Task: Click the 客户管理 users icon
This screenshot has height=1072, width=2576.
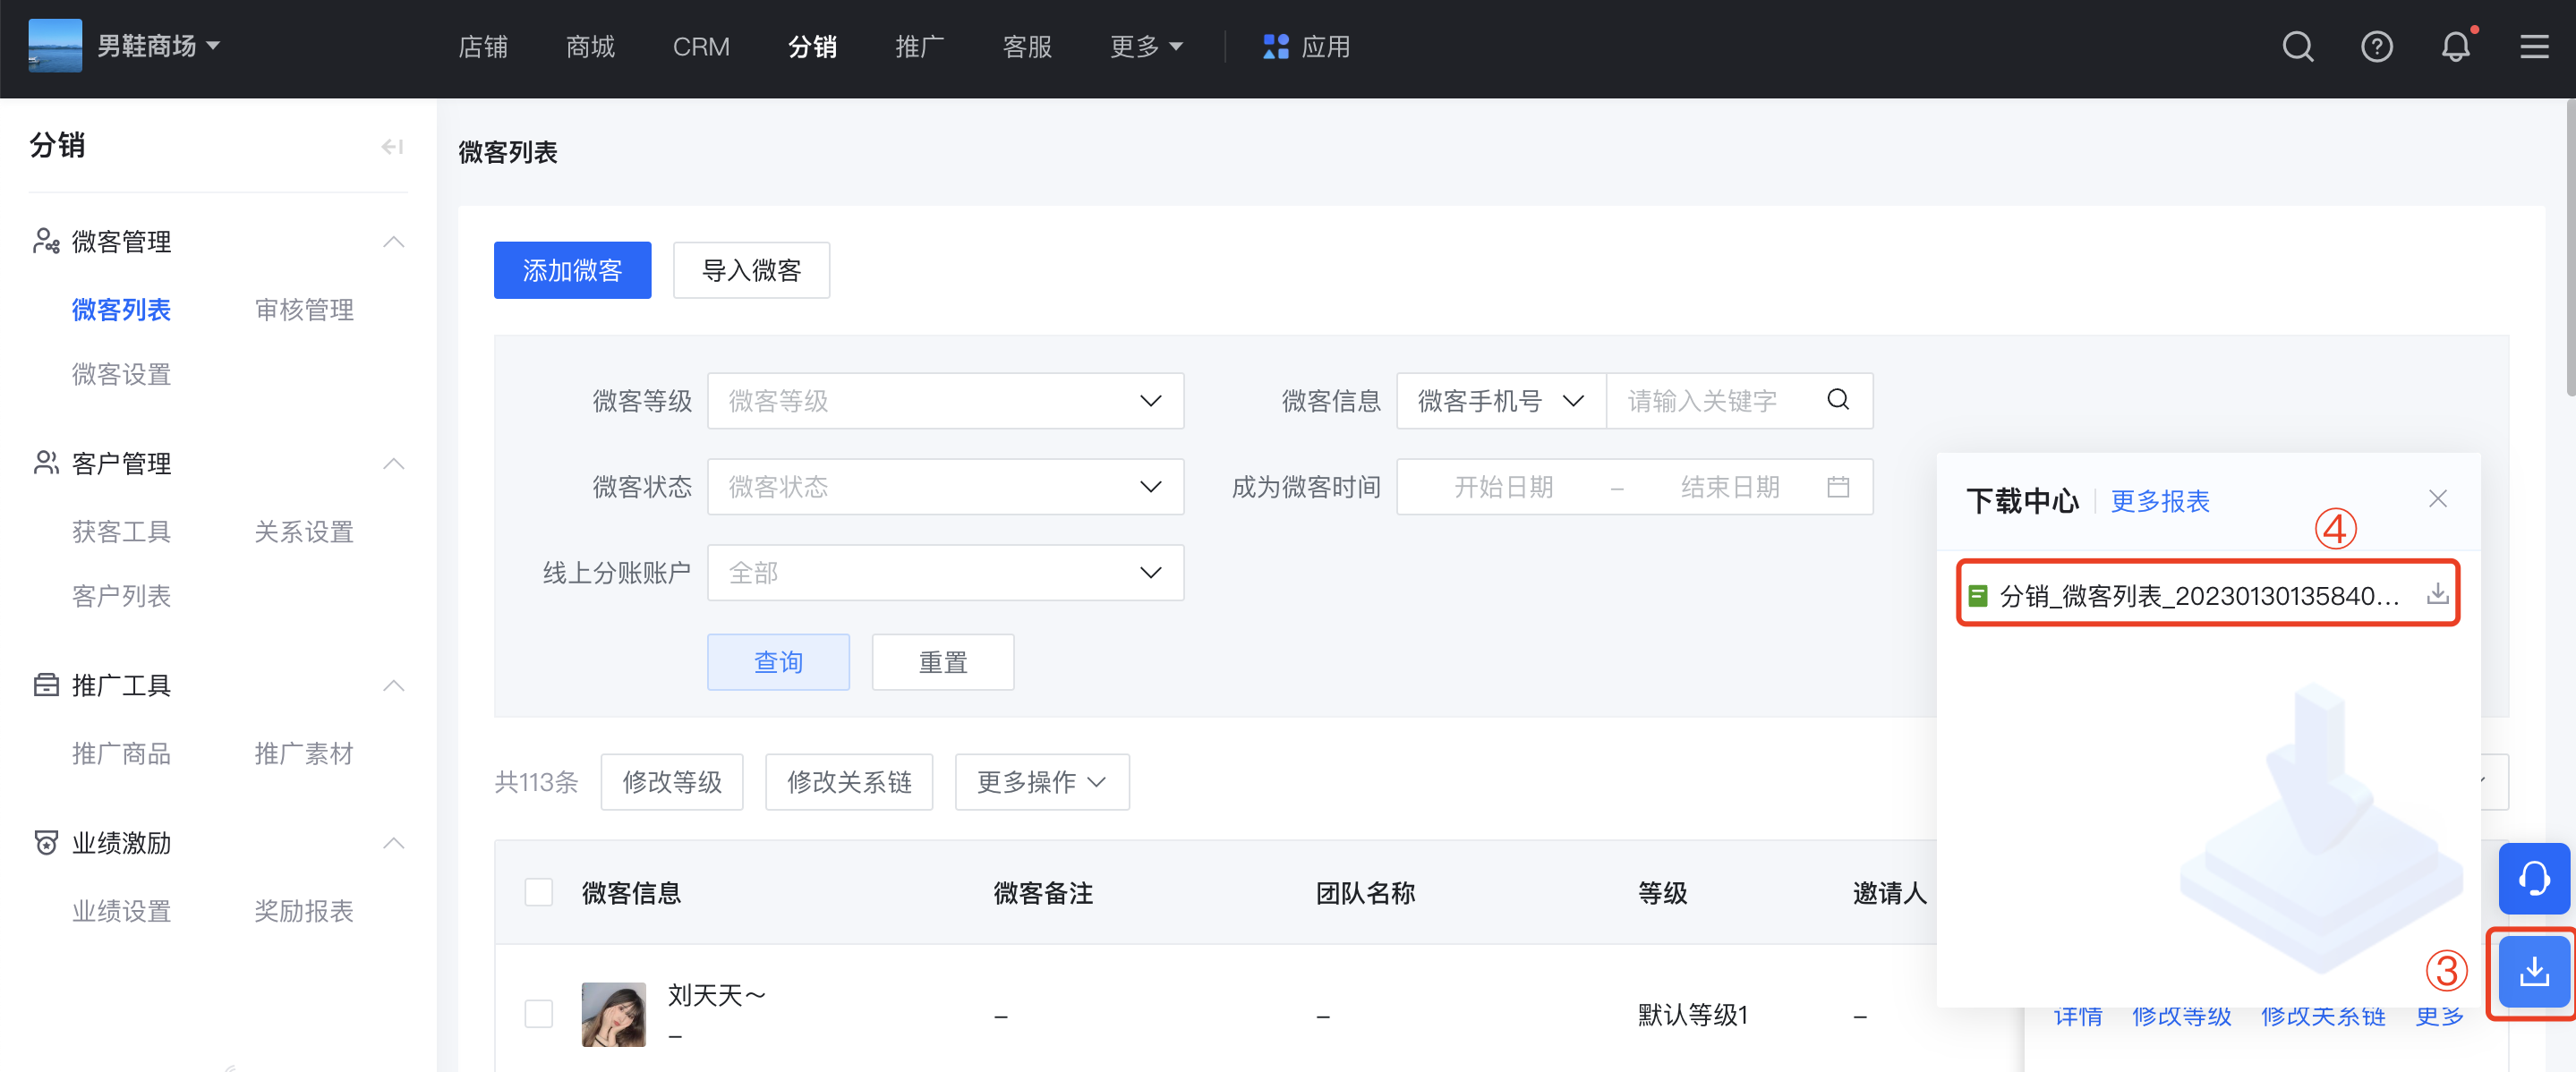Action: click(x=46, y=463)
